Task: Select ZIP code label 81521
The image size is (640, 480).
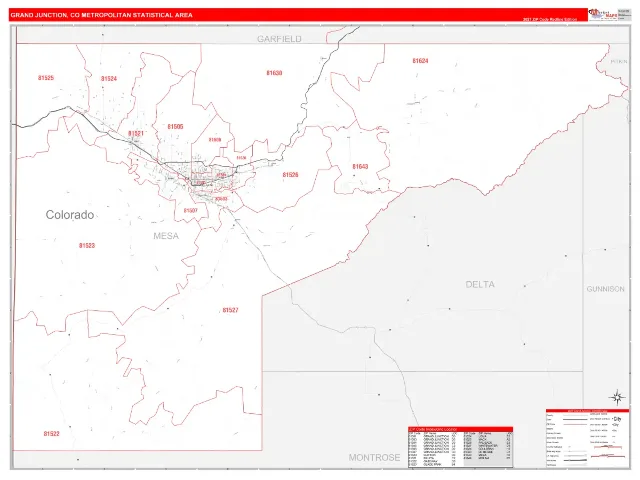Action: (136, 133)
